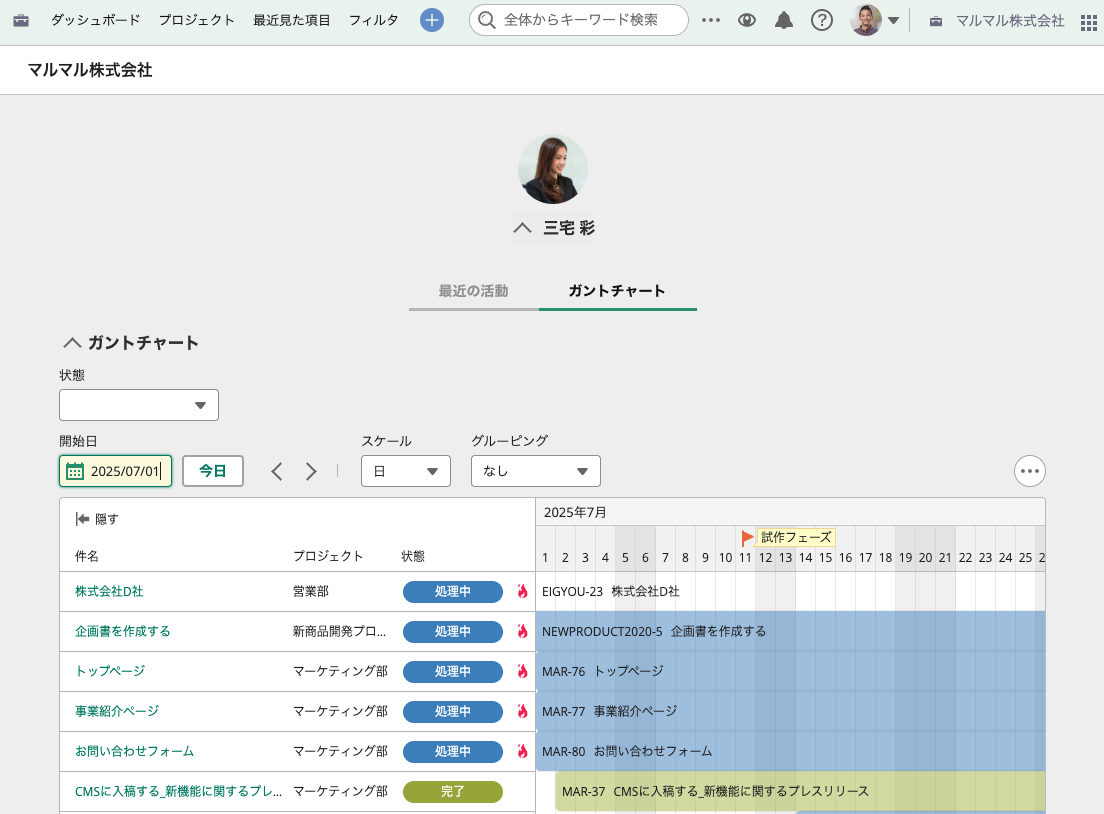1104x814 pixels.
Task: Open the three-dots menu beside search
Action: [711, 20]
